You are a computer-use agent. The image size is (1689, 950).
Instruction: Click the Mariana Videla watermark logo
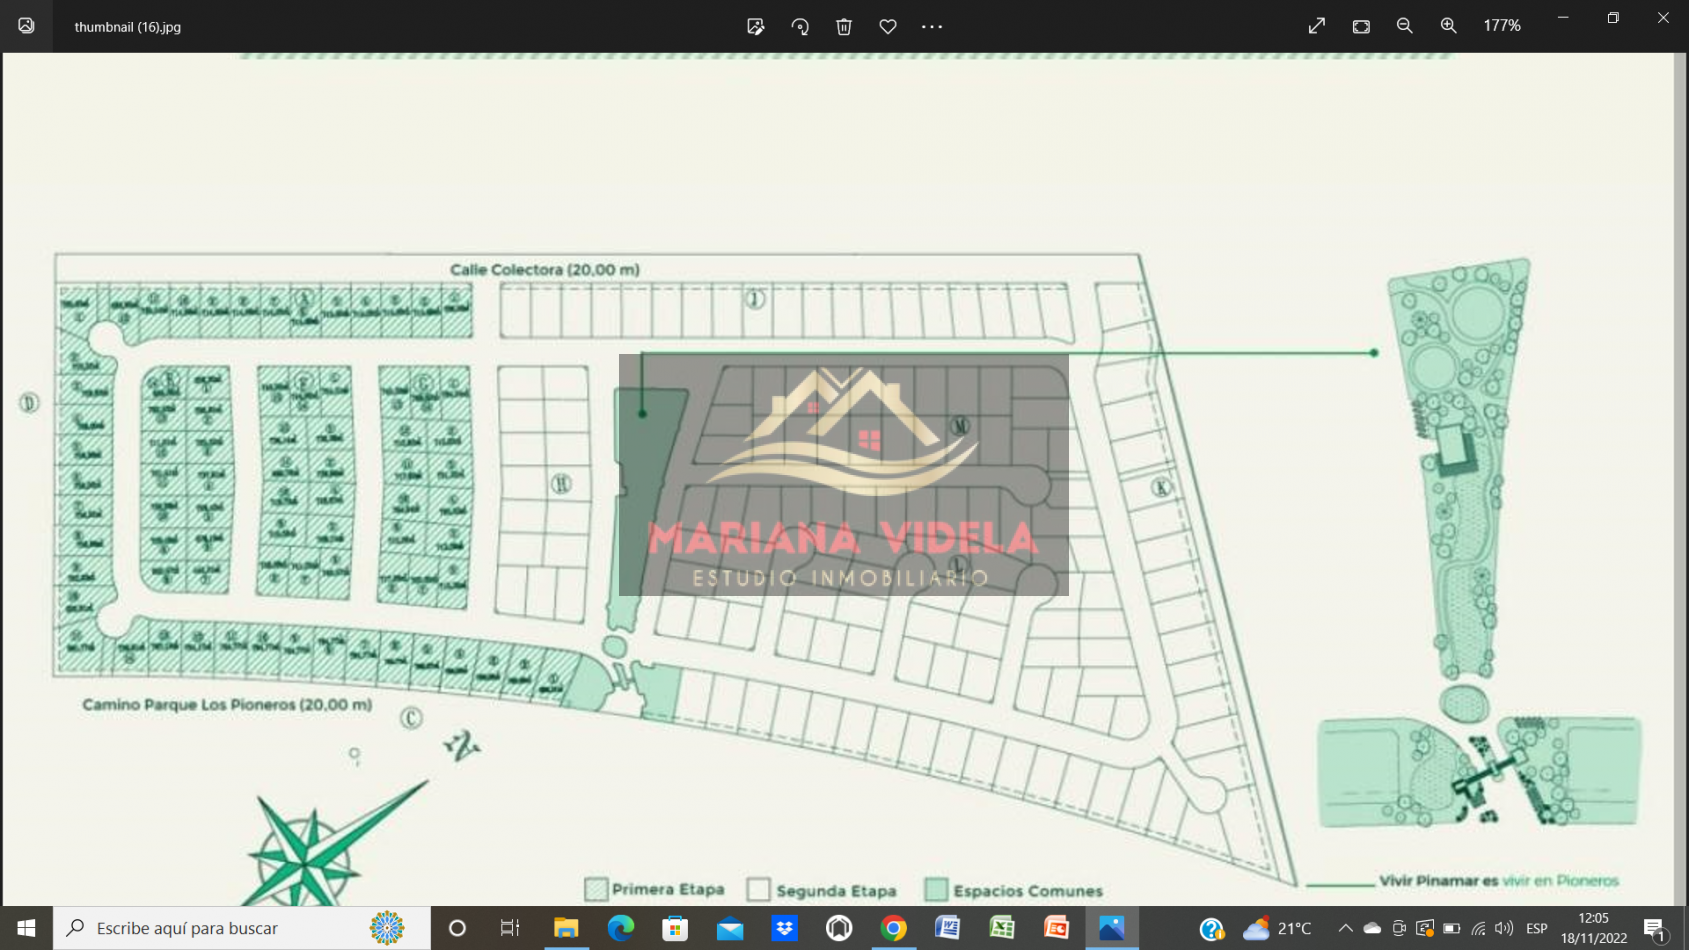pos(843,475)
